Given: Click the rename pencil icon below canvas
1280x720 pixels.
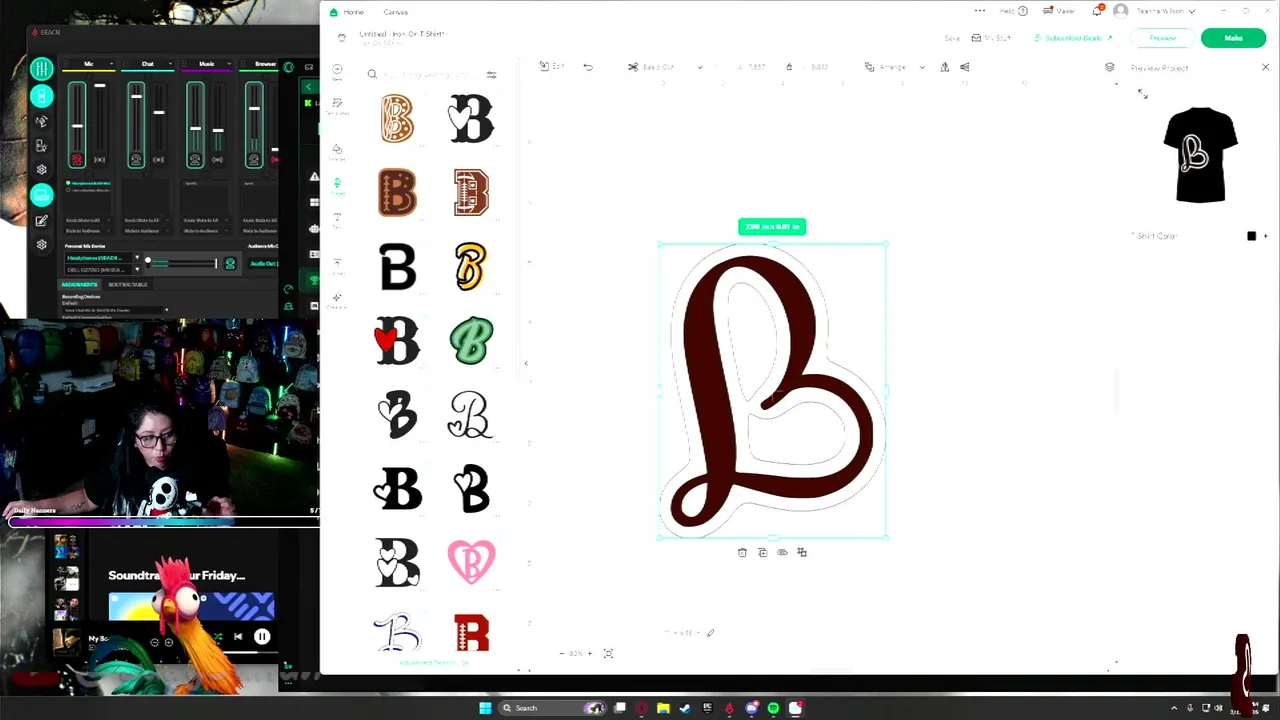Looking at the screenshot, I should (x=710, y=632).
